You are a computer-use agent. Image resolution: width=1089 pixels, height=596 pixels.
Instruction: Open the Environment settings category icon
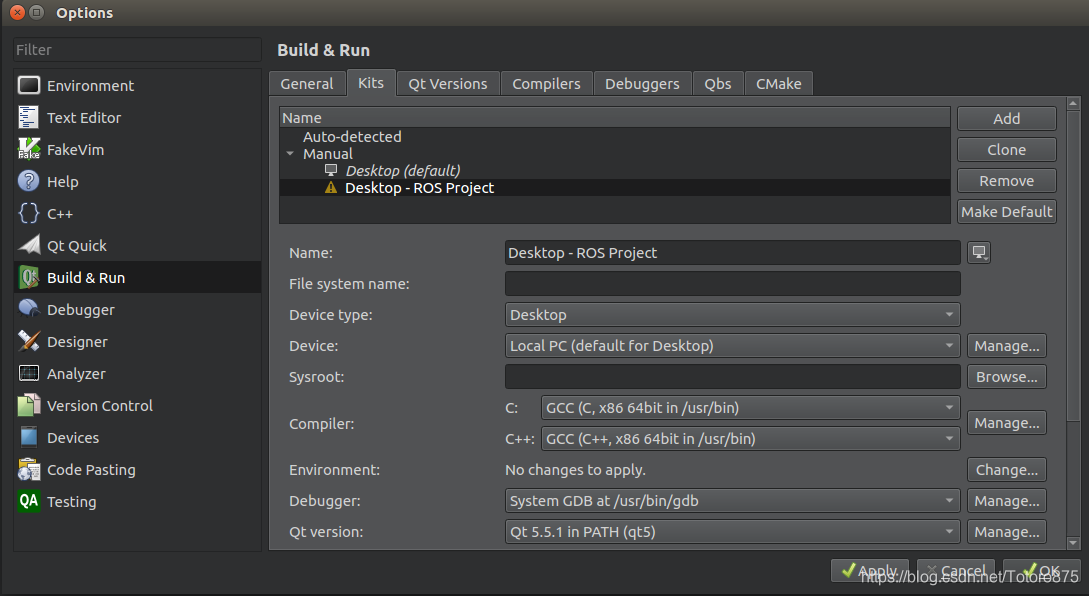coord(28,85)
